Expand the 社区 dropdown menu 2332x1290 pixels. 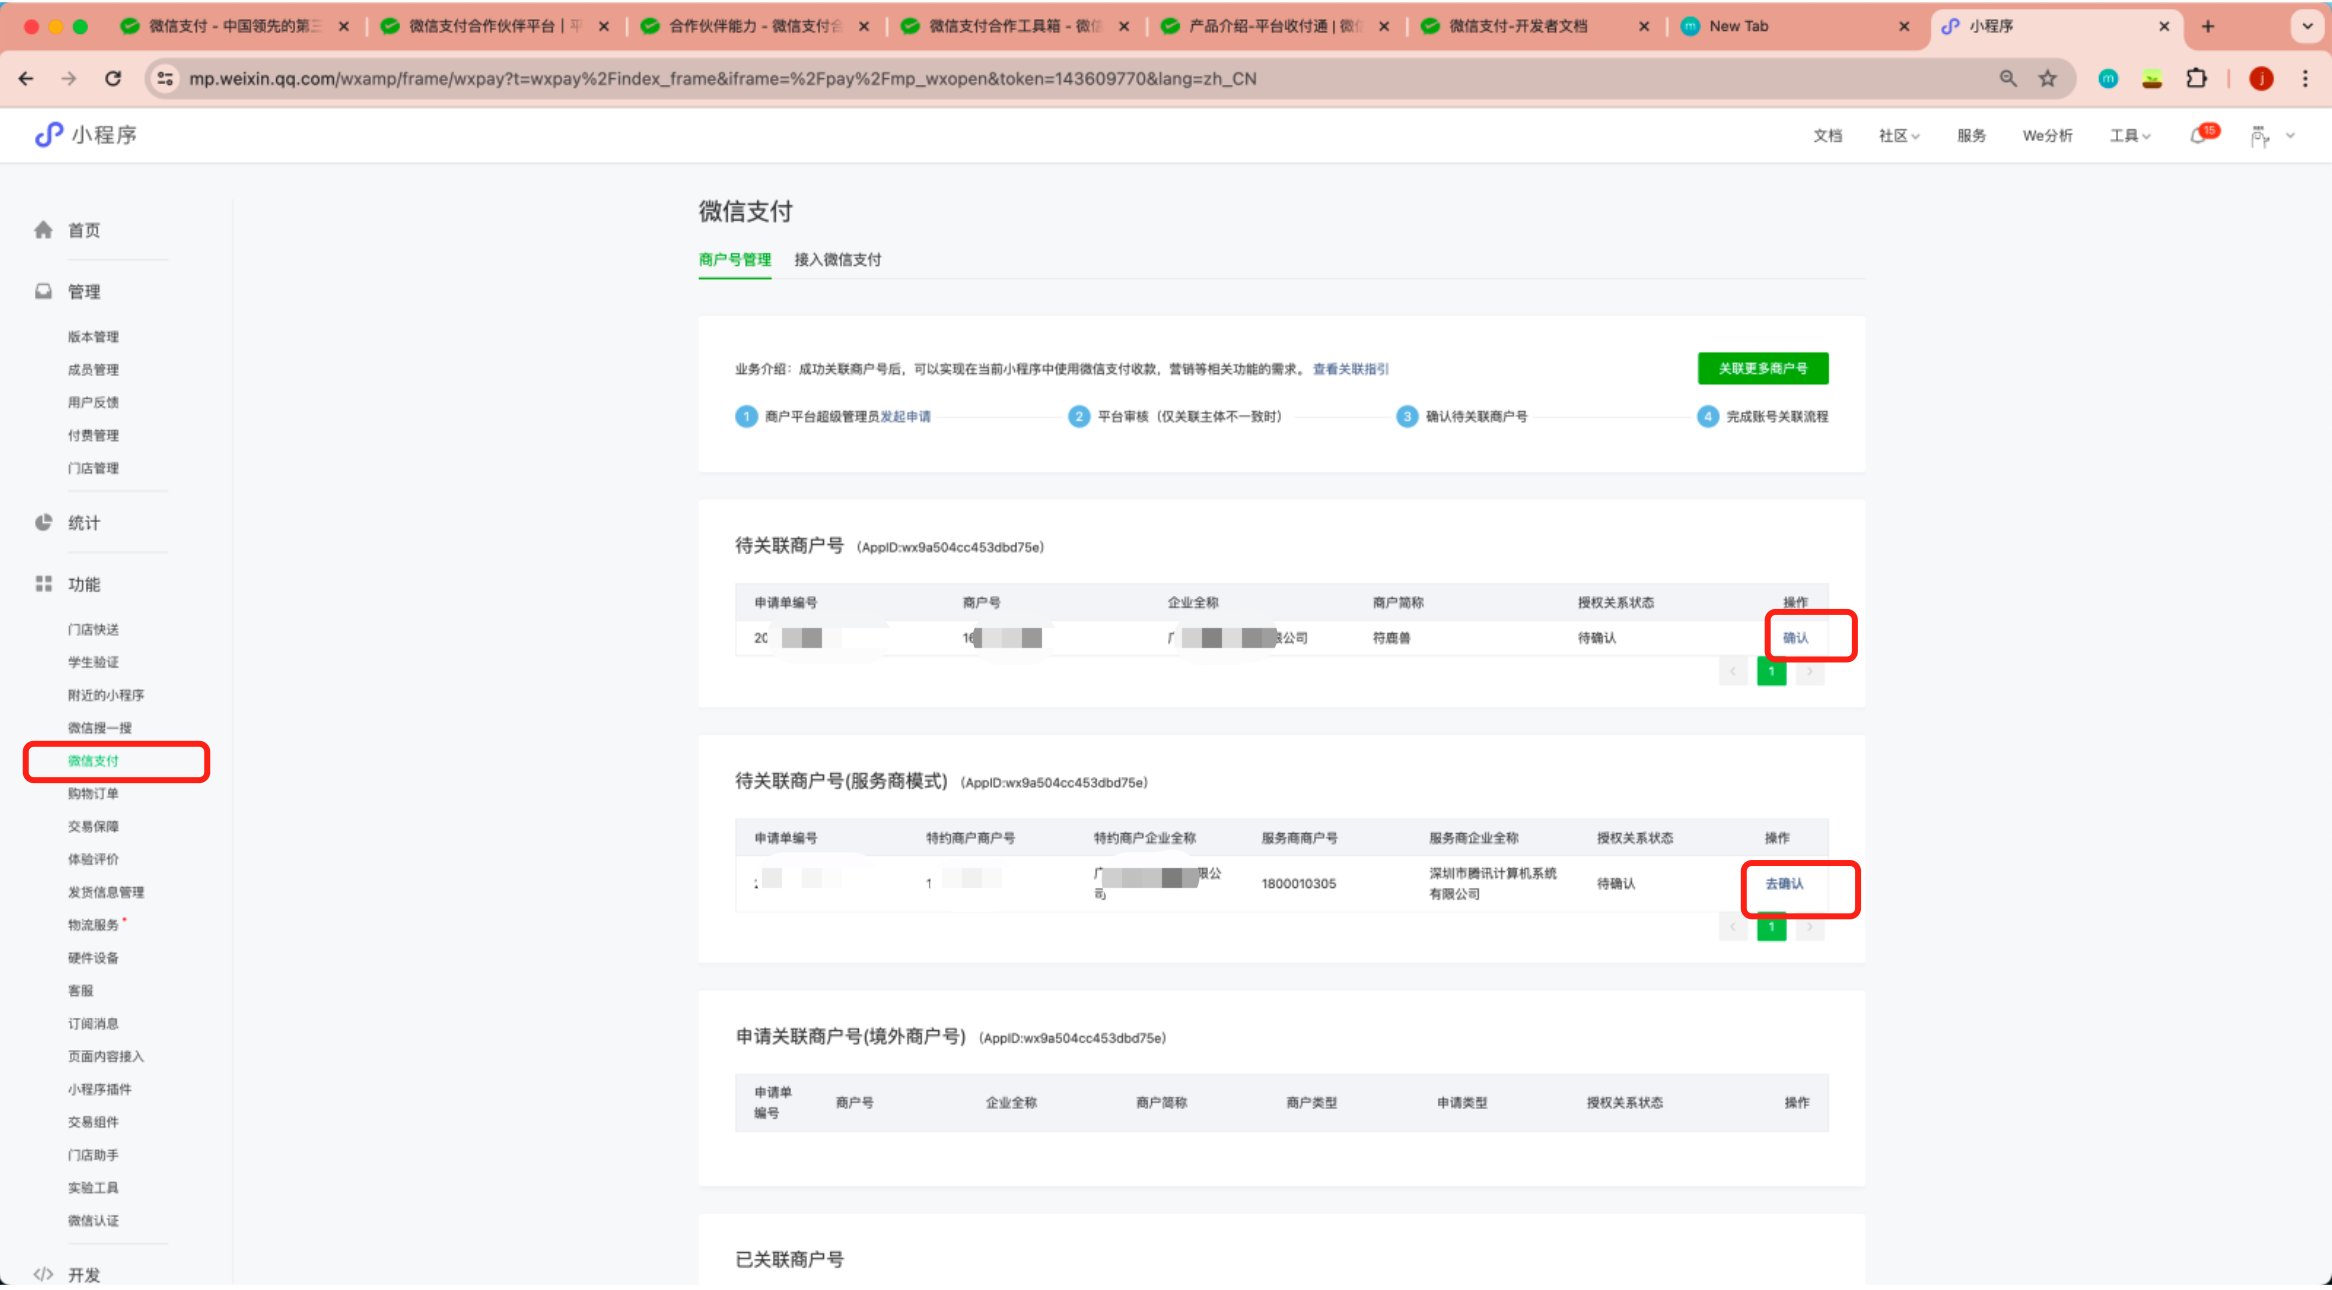(1898, 136)
